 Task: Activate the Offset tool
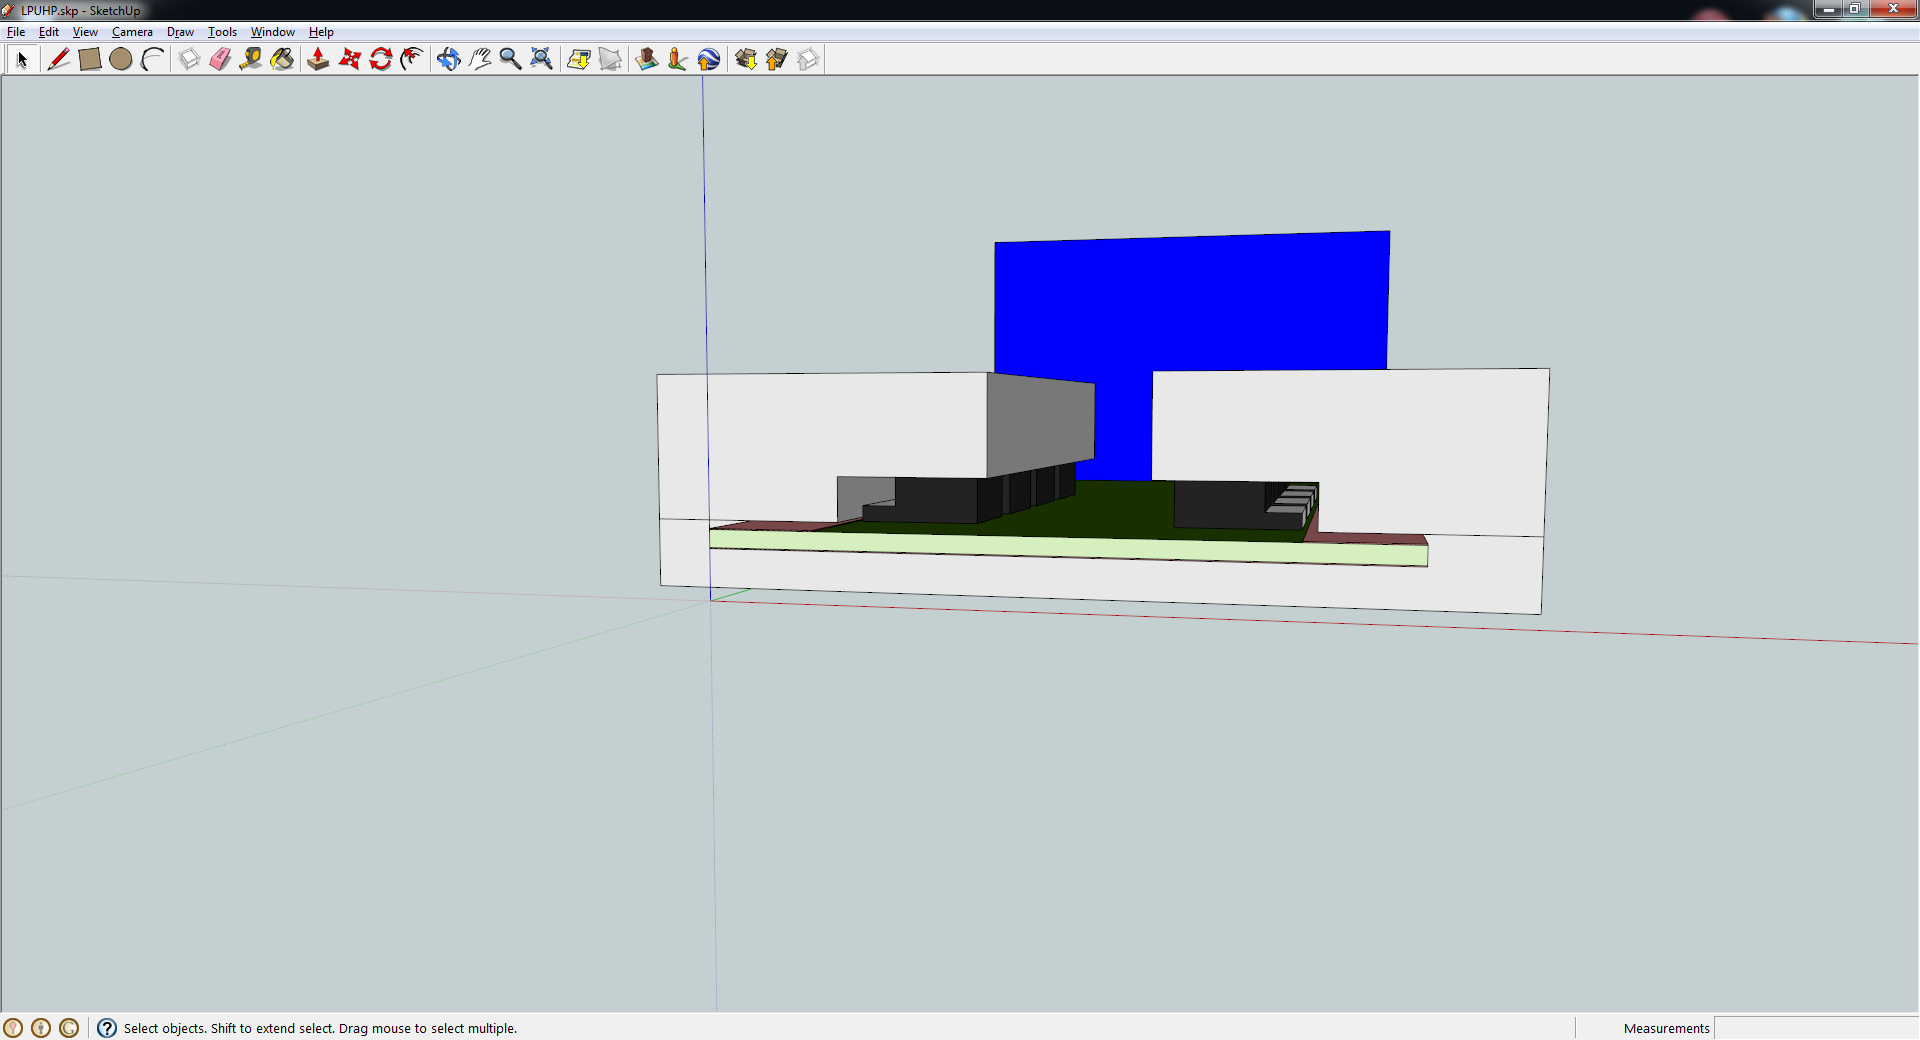click(x=412, y=60)
